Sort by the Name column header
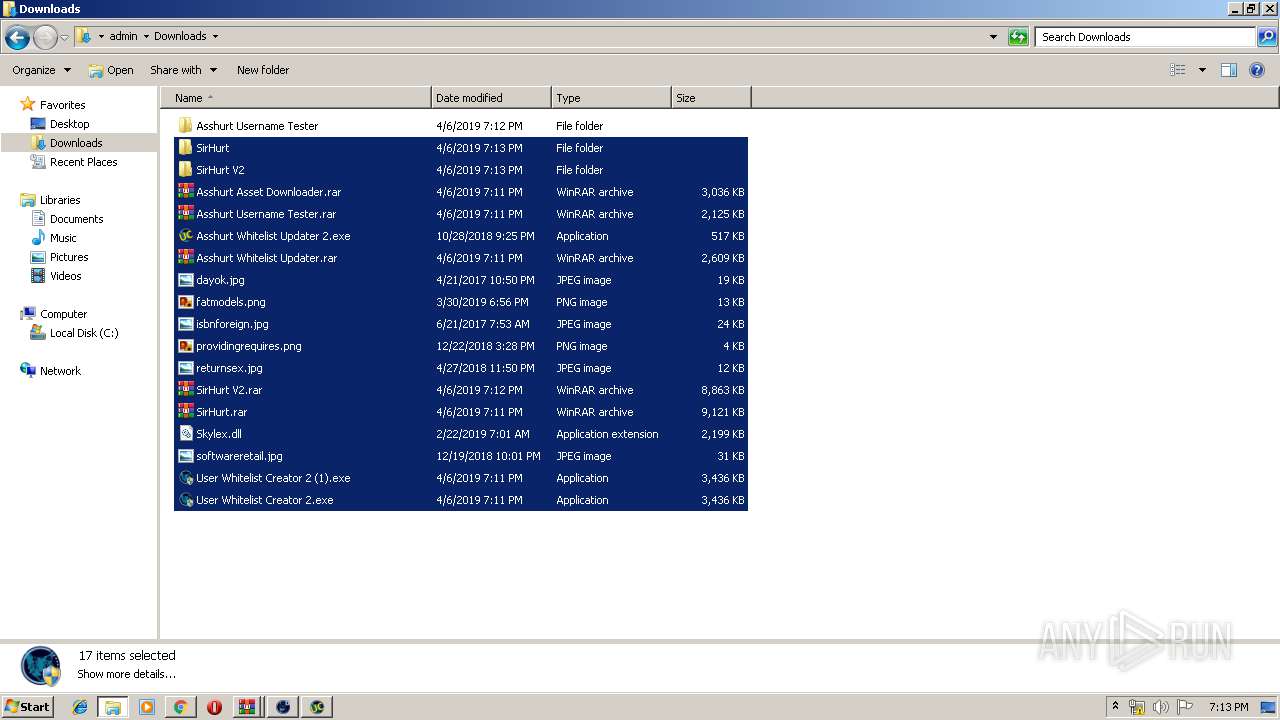This screenshot has width=1280, height=720. (296, 98)
